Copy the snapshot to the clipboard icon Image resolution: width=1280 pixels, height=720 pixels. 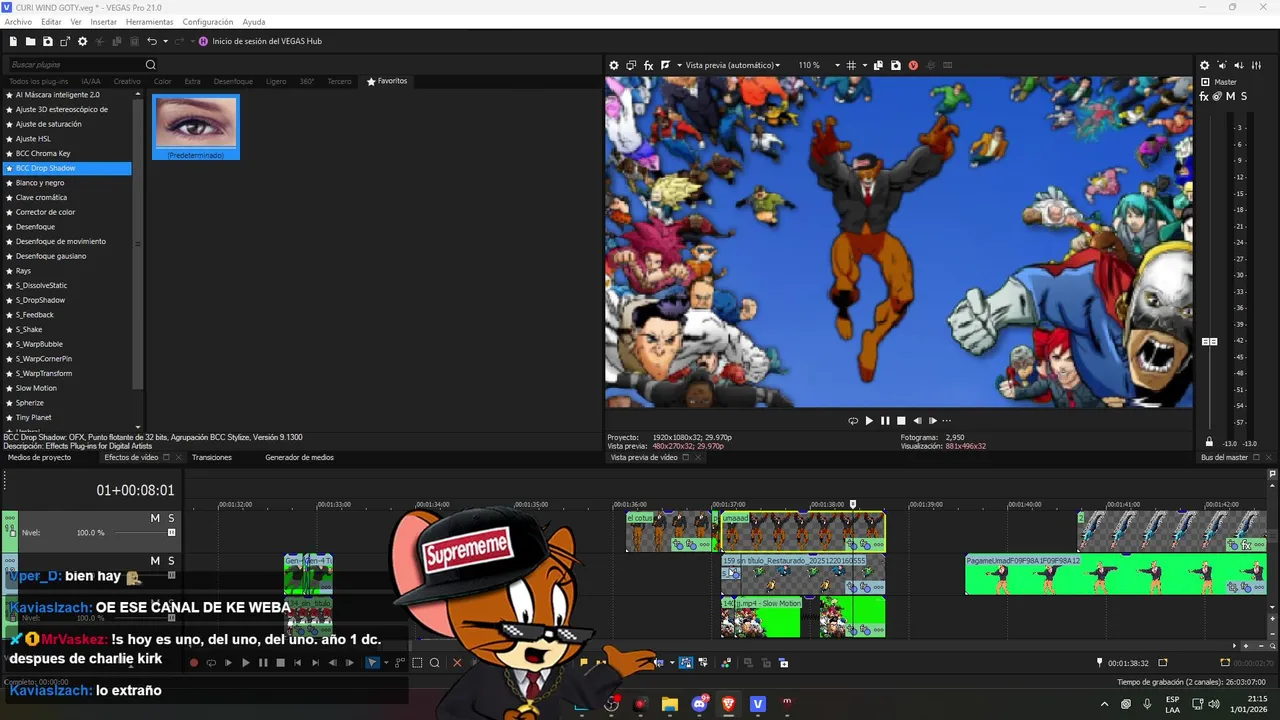[878, 65]
